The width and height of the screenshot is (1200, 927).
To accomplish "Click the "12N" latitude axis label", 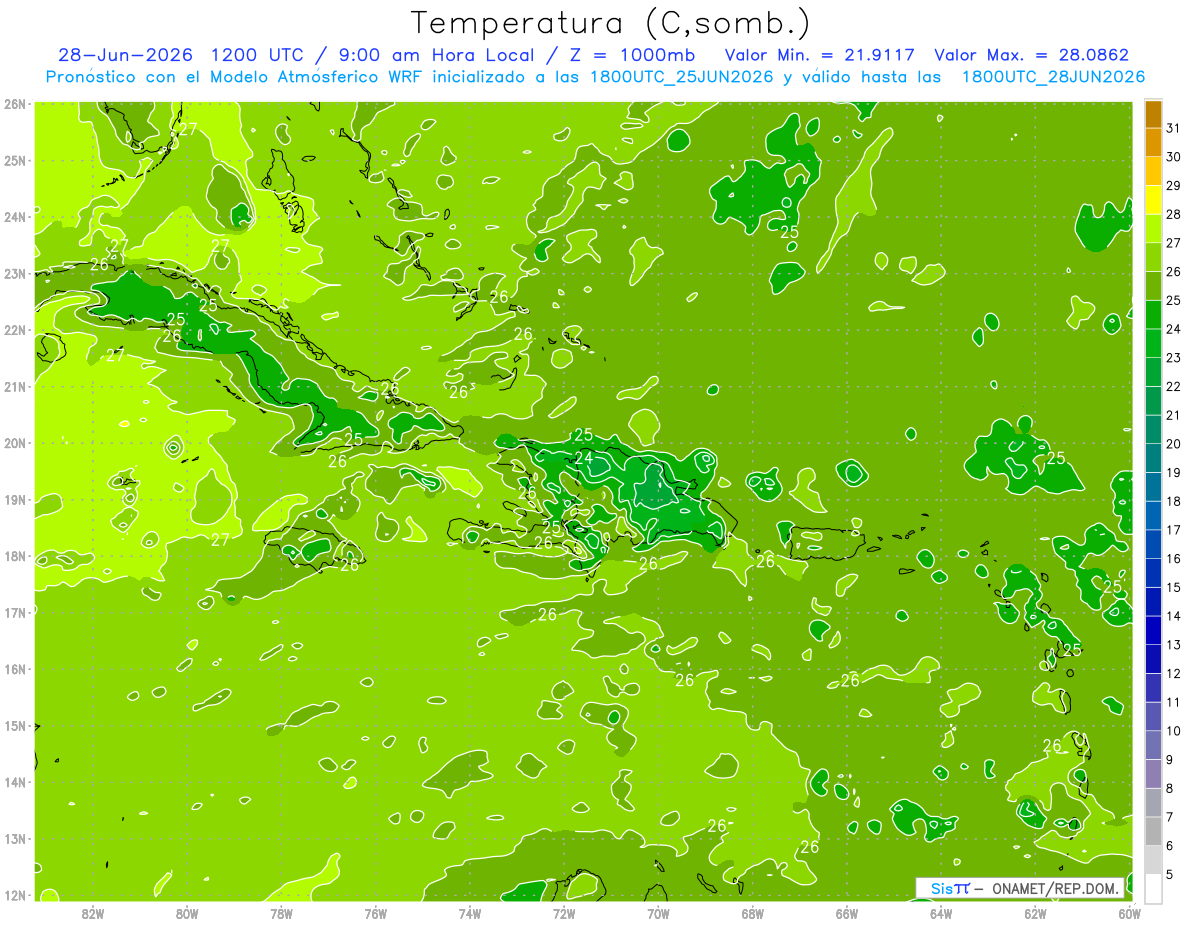I will point(15,896).
